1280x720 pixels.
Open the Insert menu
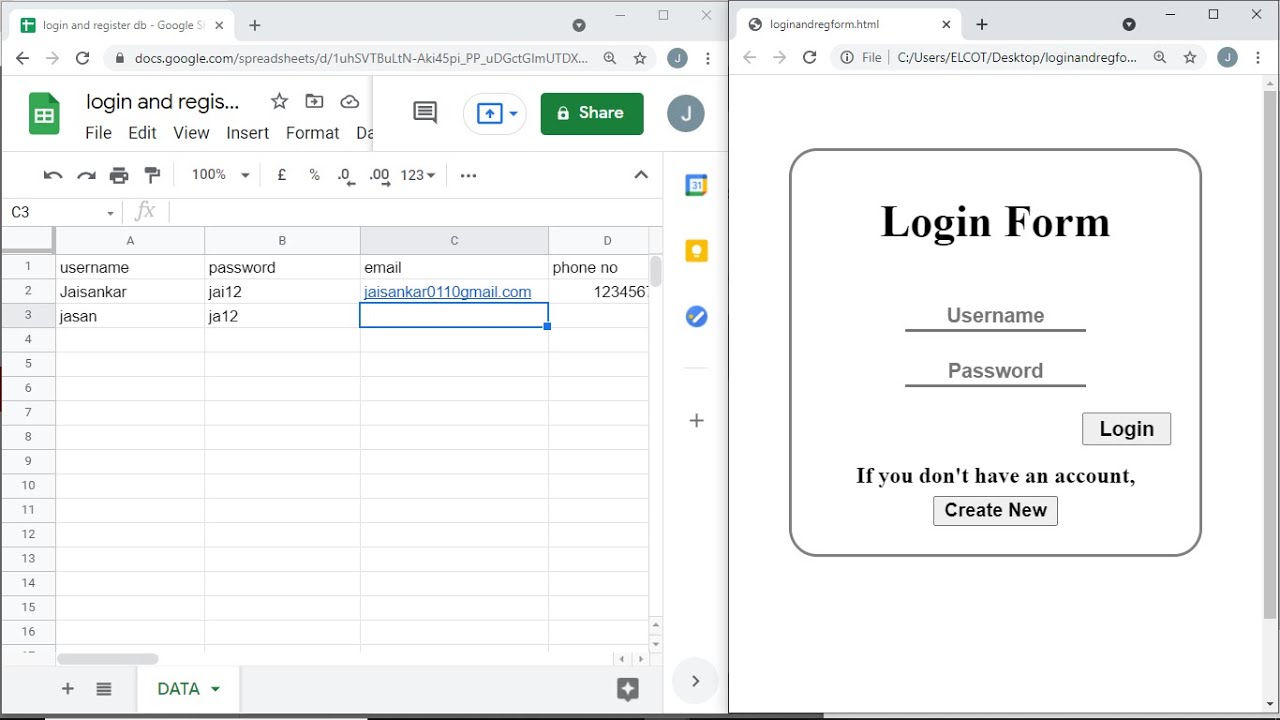(x=248, y=133)
